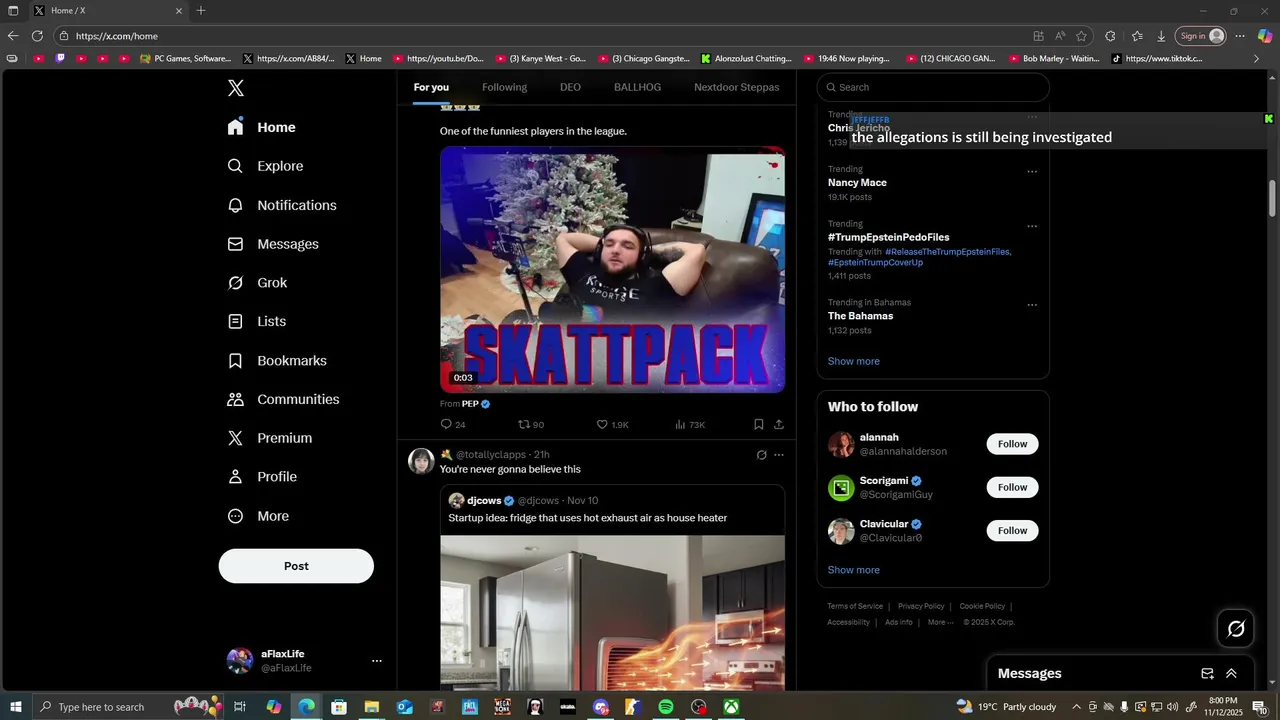Follow alannah
The image size is (1280, 720).
coord(1012,444)
